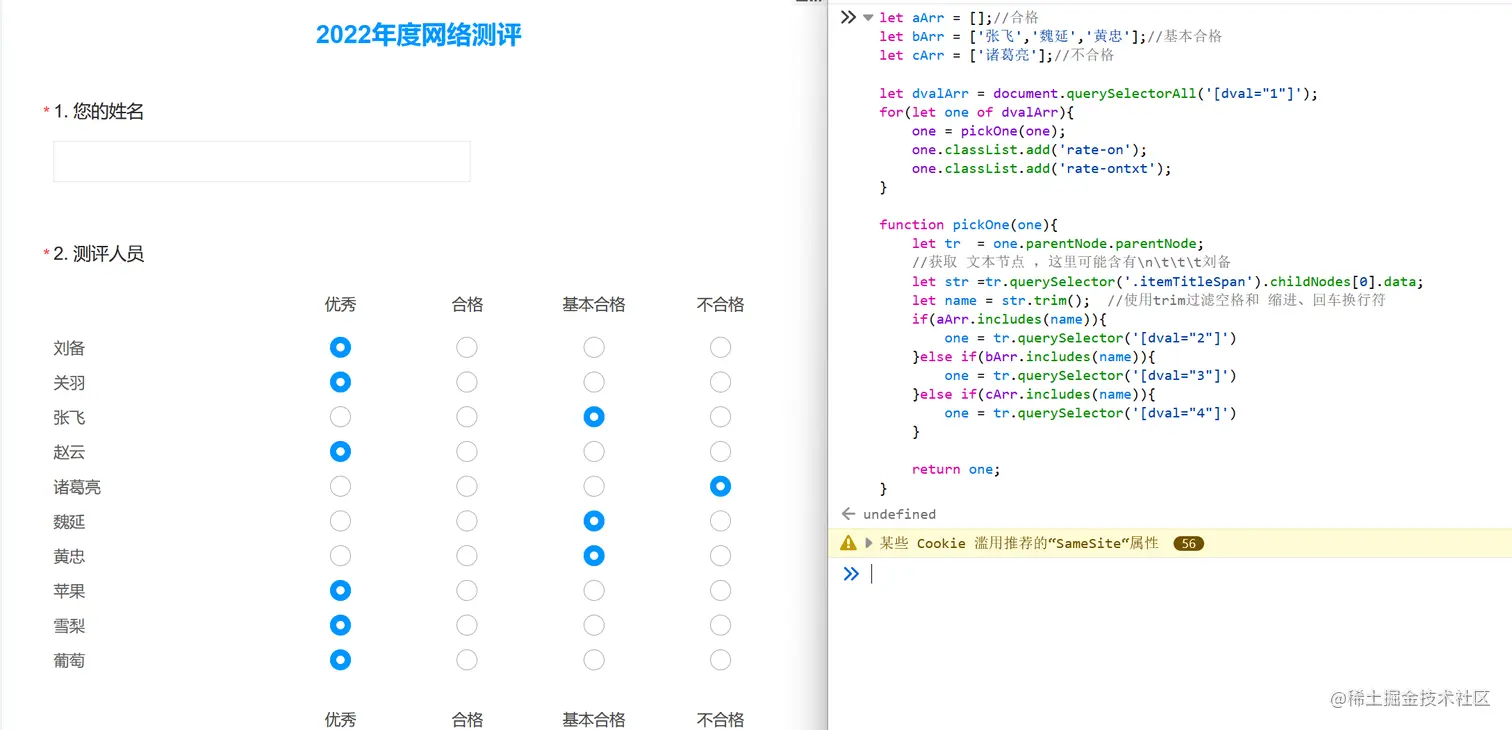The image size is (1512, 730).
Task: Select 合格 radio for 雪梨
Action: [467, 626]
